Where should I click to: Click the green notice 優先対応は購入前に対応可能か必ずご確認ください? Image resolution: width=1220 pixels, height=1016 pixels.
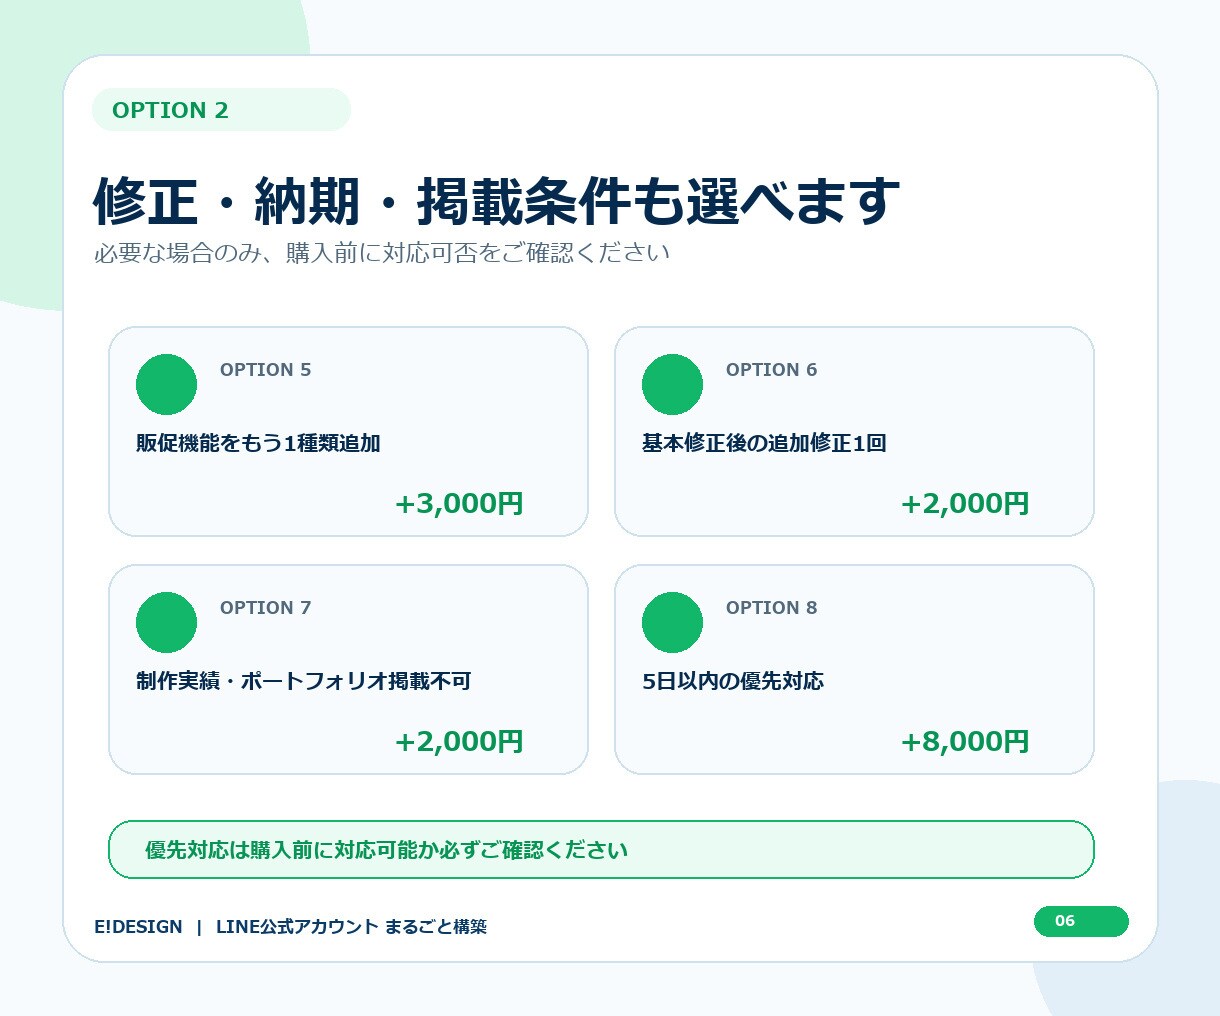[x=601, y=850]
